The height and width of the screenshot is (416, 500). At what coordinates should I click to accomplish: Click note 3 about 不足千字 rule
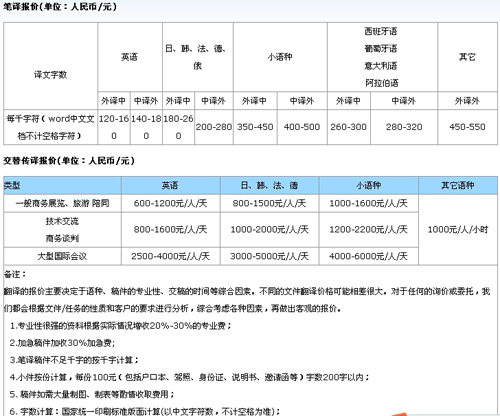(x=74, y=360)
